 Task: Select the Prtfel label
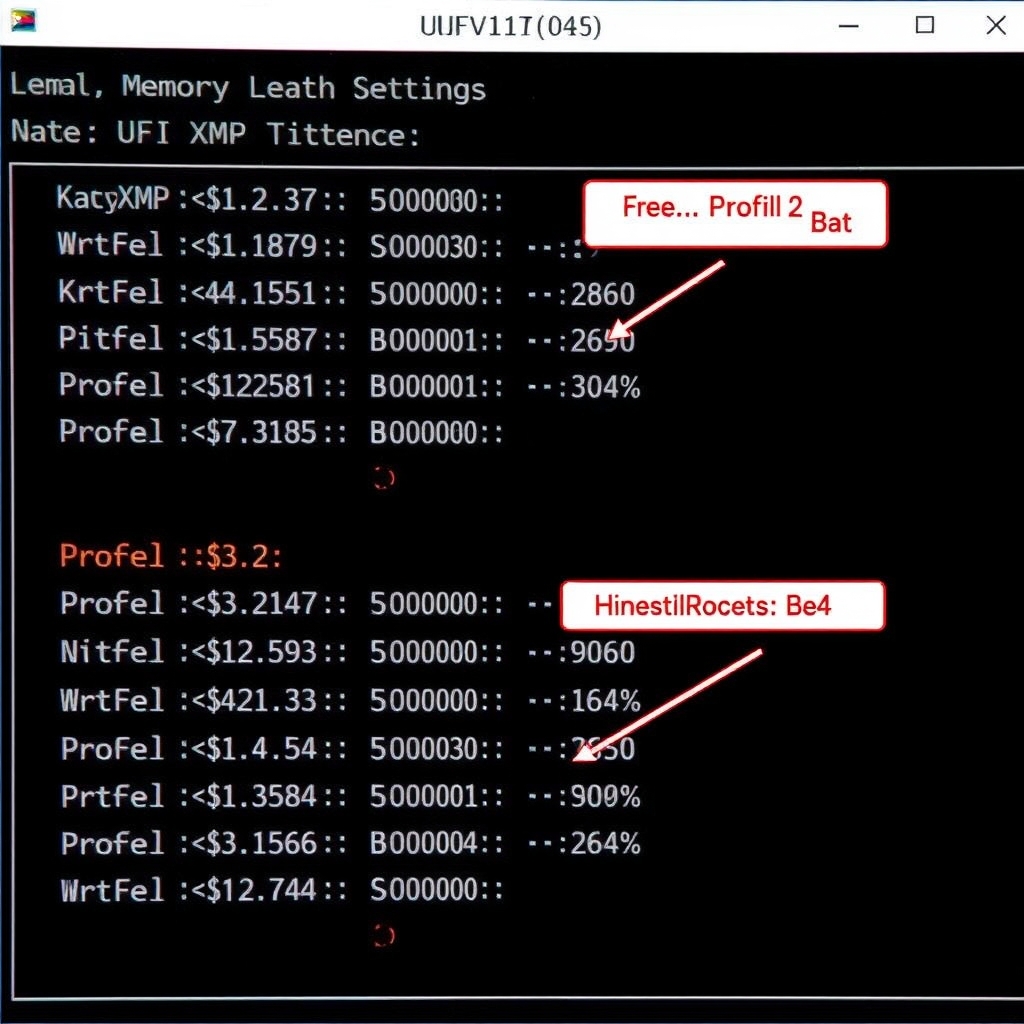click(111, 796)
